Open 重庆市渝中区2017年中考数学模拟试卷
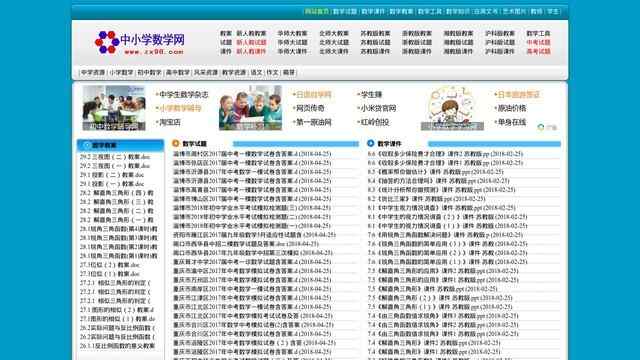The height and width of the screenshot is (360, 640). (252, 271)
